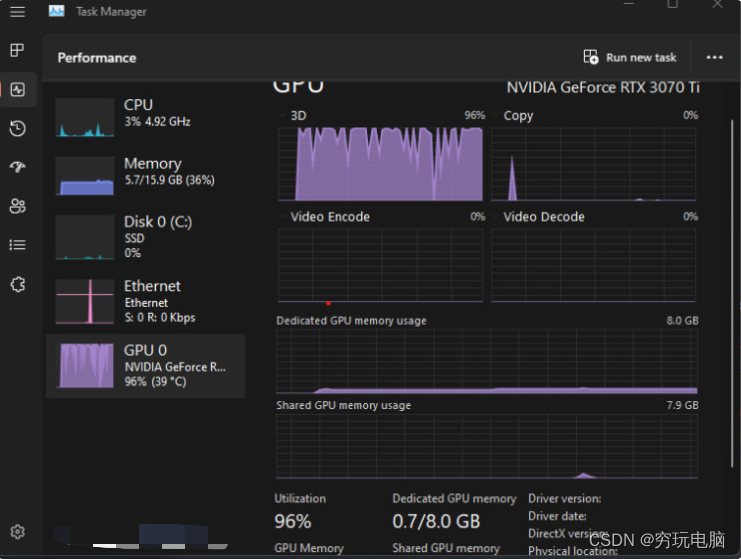The height and width of the screenshot is (559, 741).
Task: Open the Video Encode engine dropdown
Action: tap(283, 216)
